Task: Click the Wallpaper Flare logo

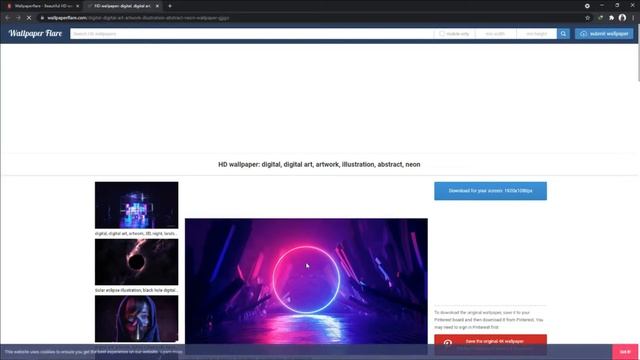Action: click(35, 33)
